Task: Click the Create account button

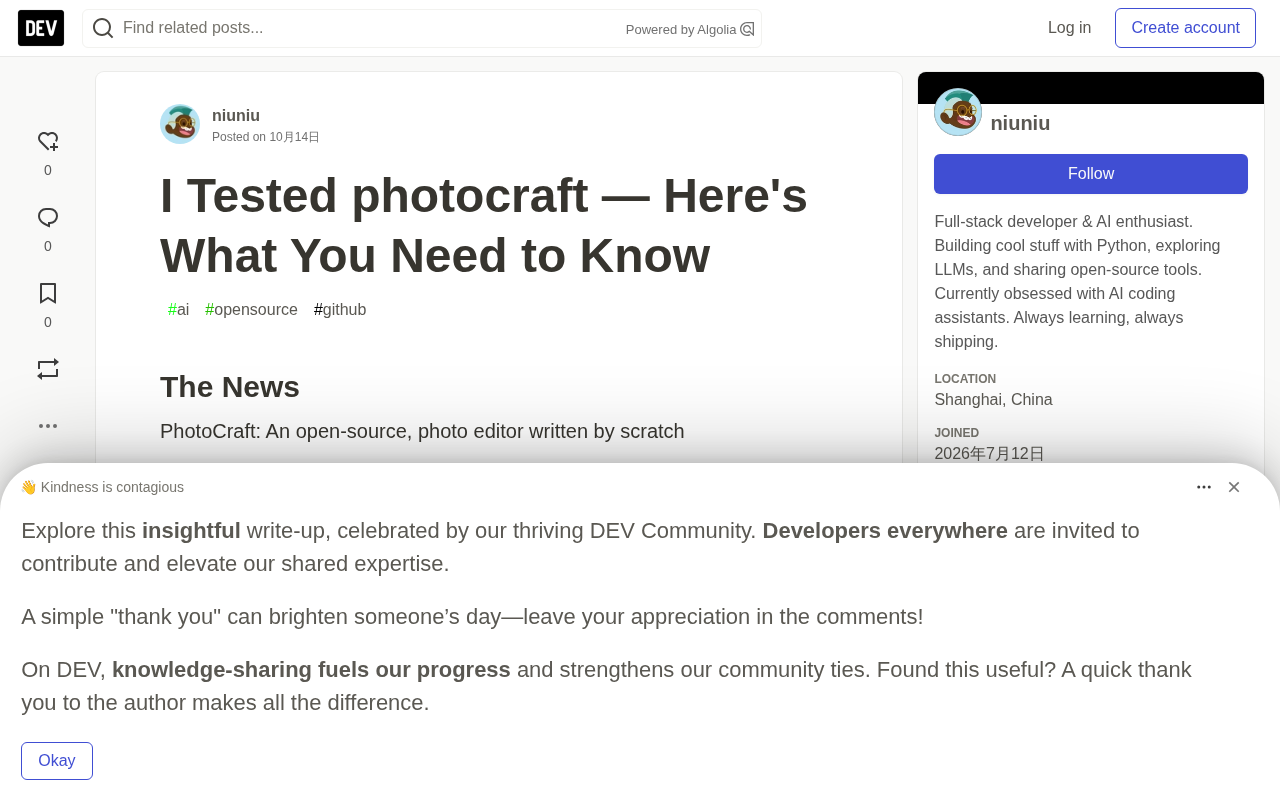Action: (1185, 28)
